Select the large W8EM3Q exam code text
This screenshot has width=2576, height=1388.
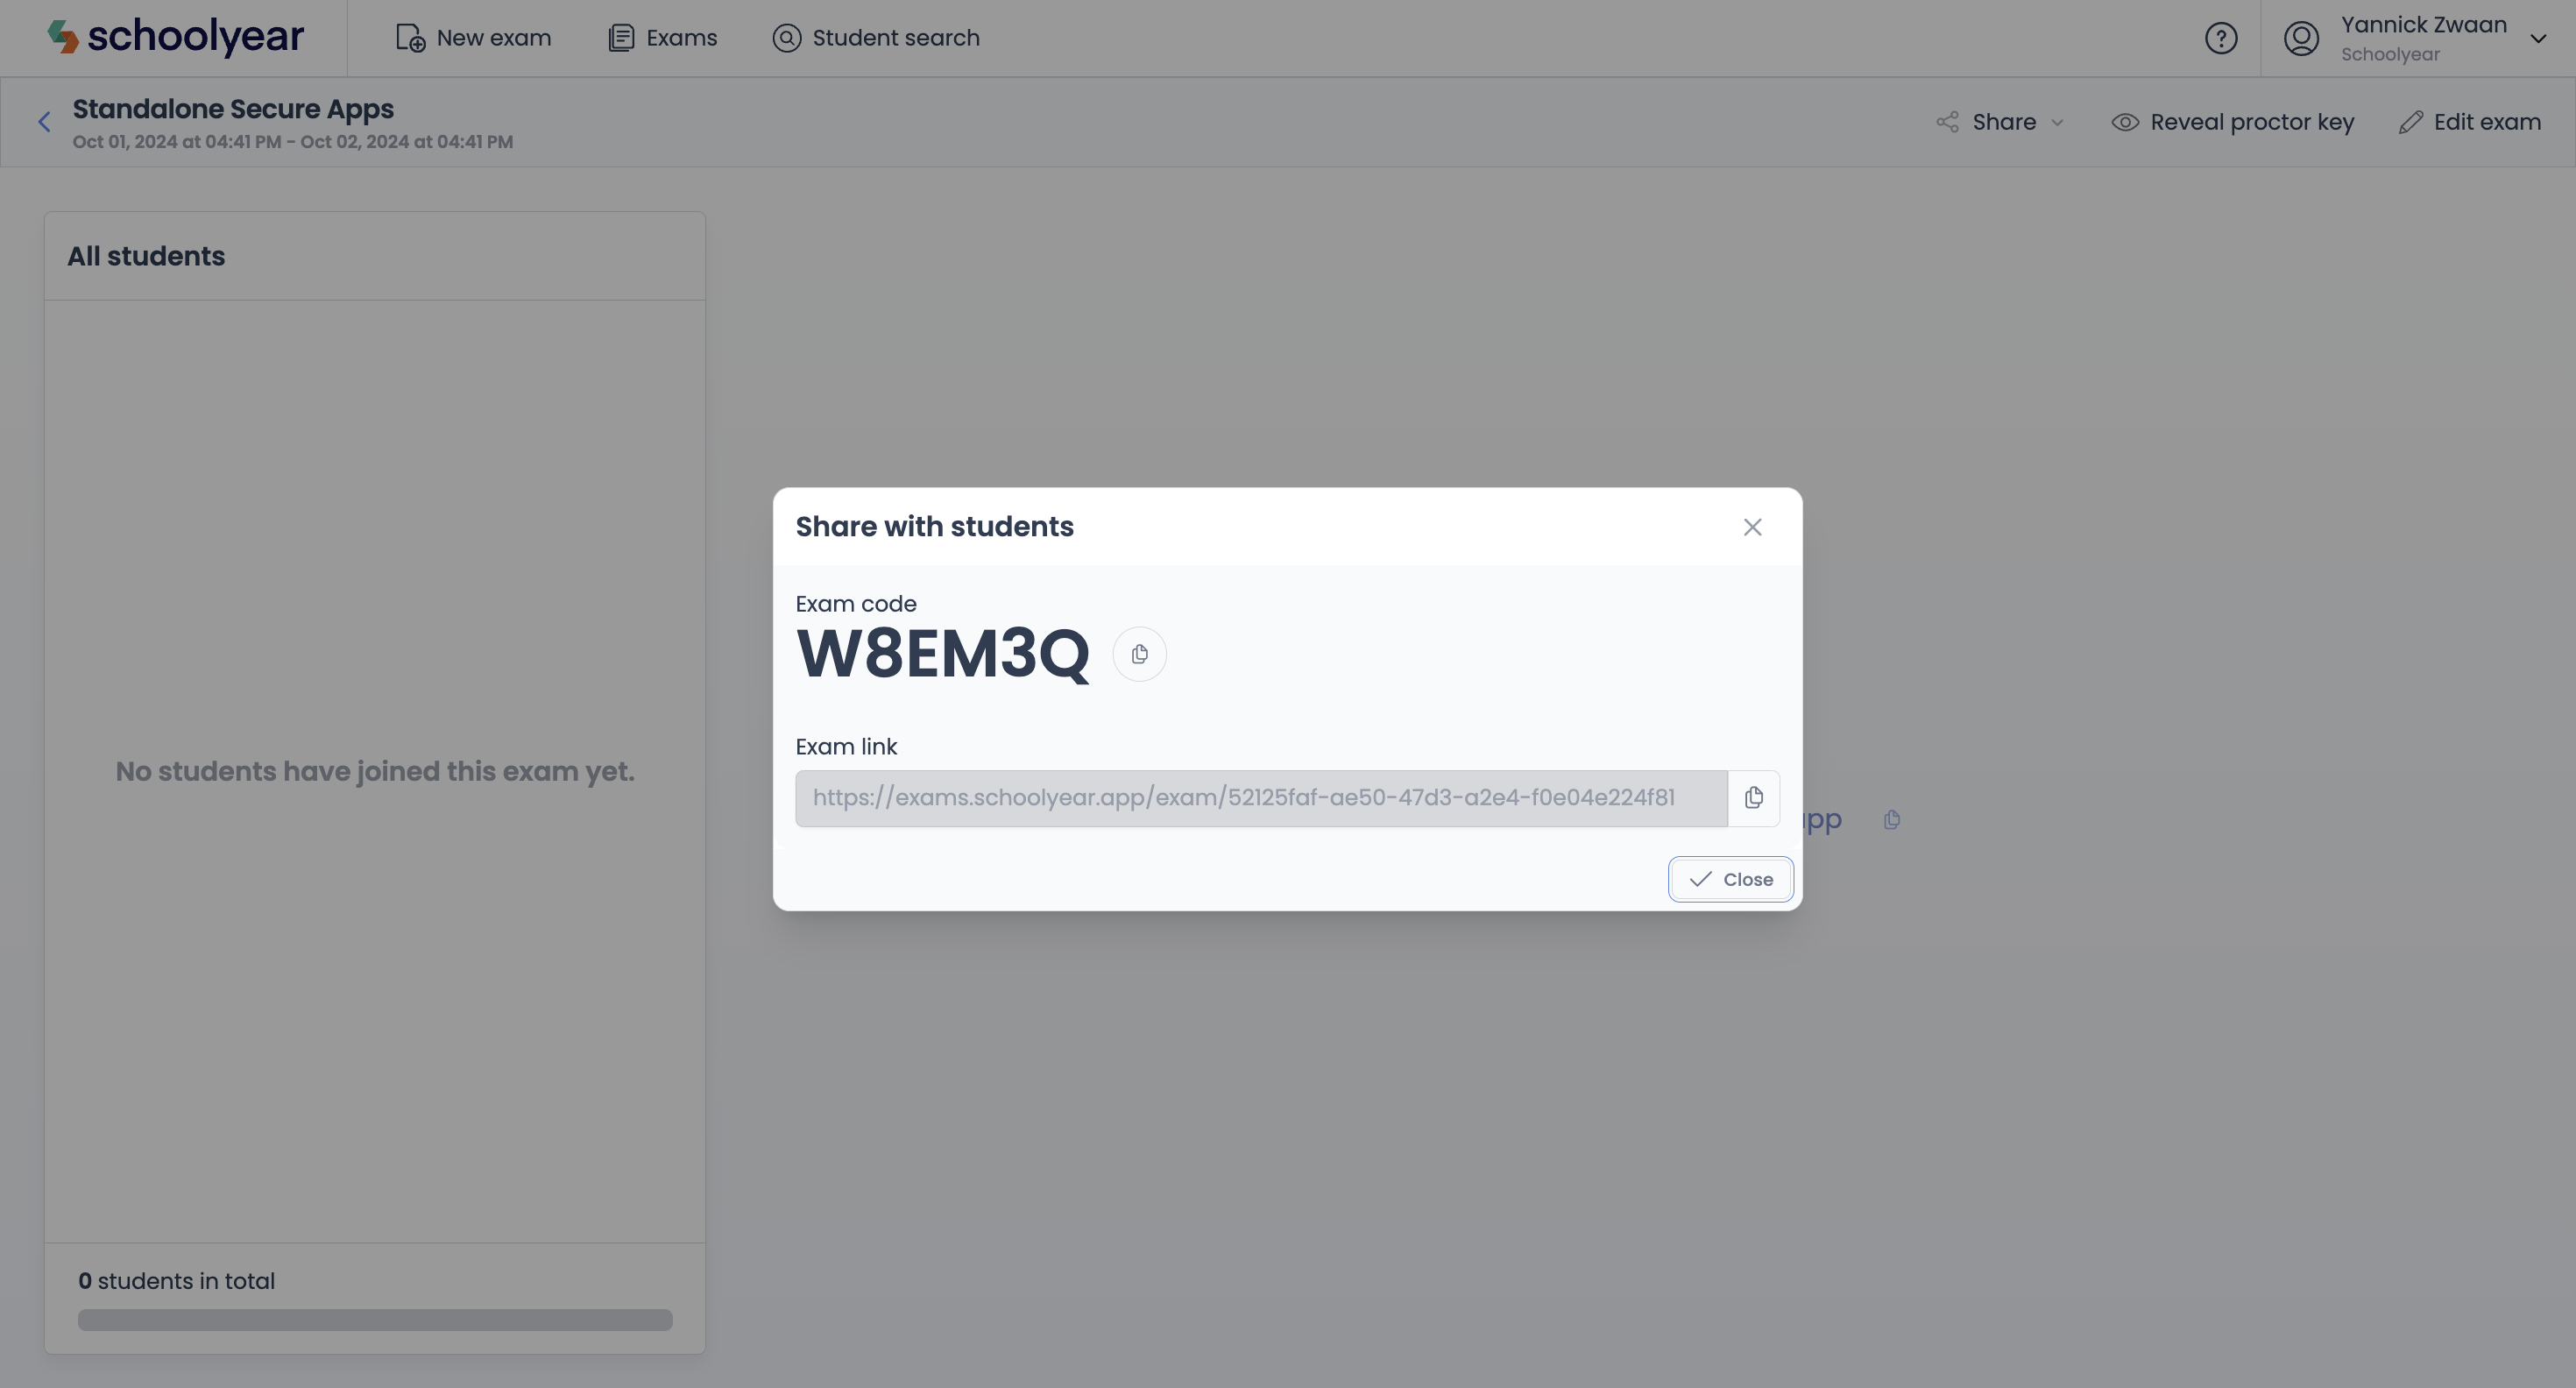pyautogui.click(x=942, y=654)
